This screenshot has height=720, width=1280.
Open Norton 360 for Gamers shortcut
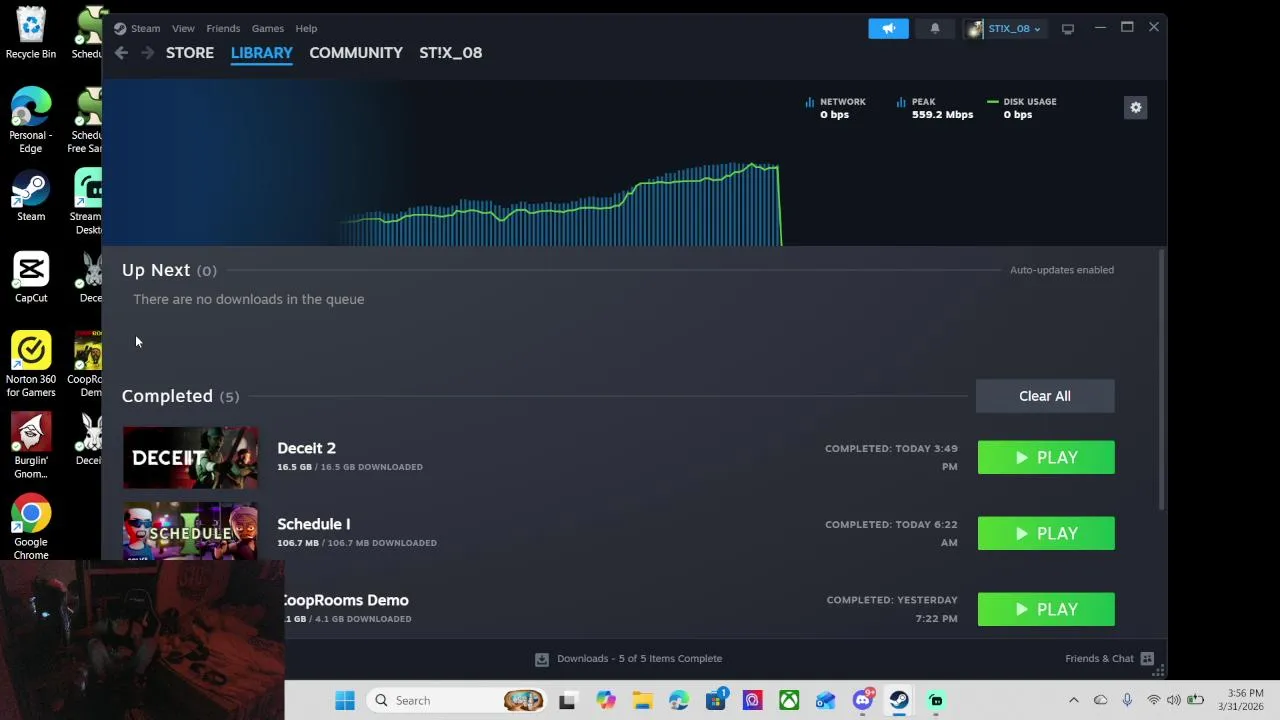(x=31, y=365)
